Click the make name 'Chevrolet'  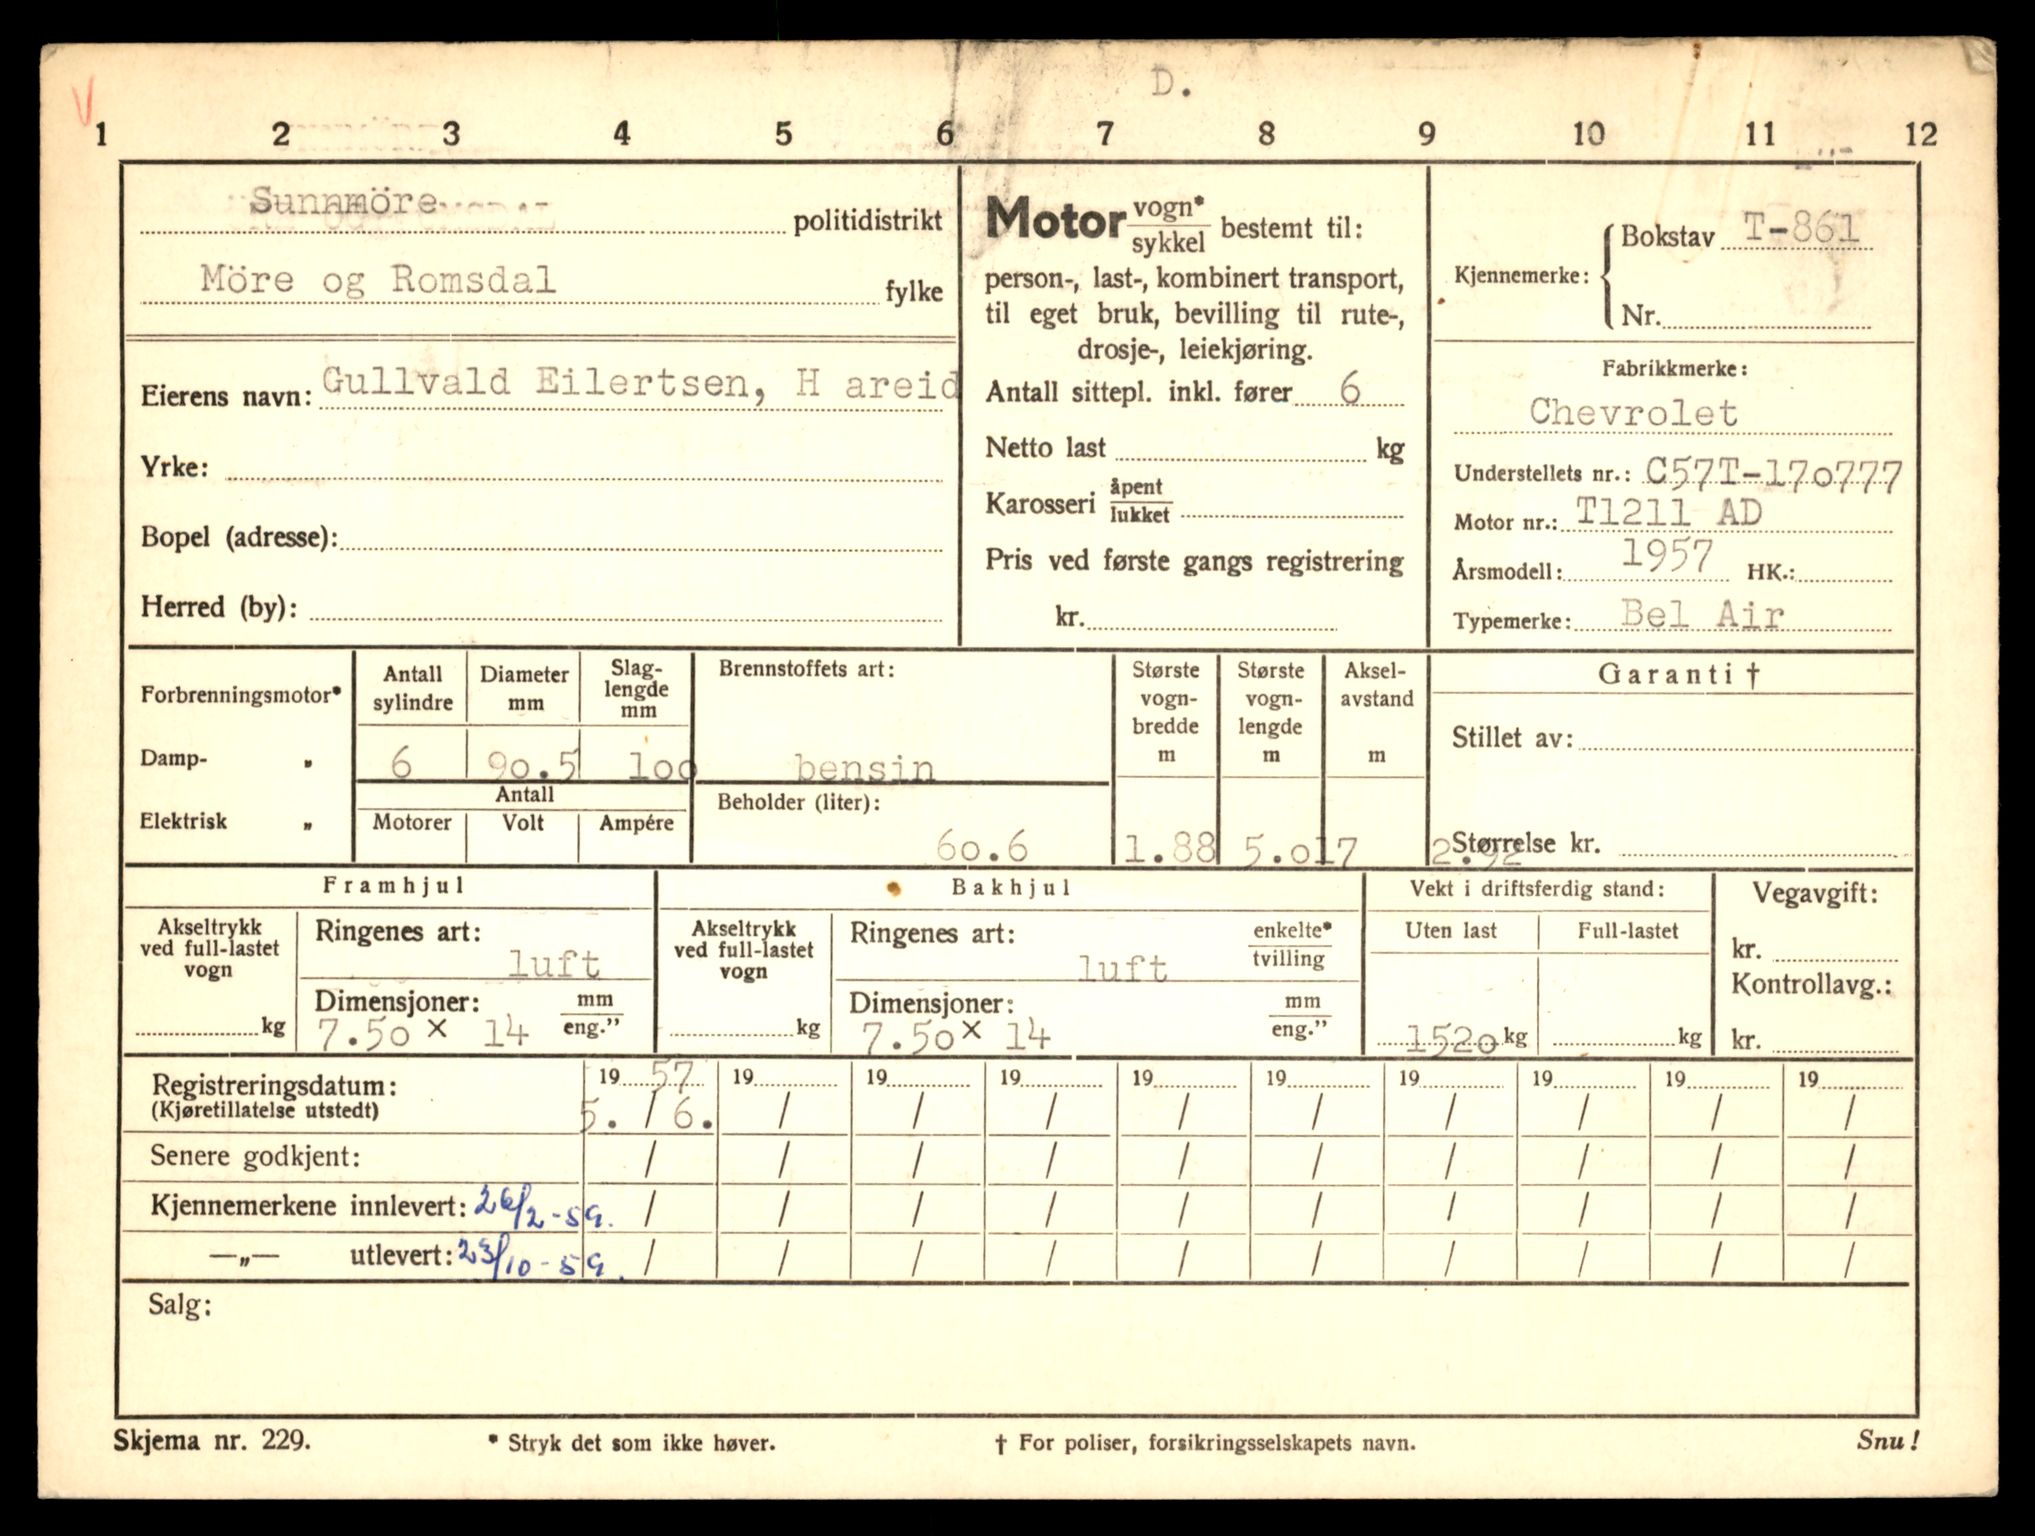(x=1633, y=412)
